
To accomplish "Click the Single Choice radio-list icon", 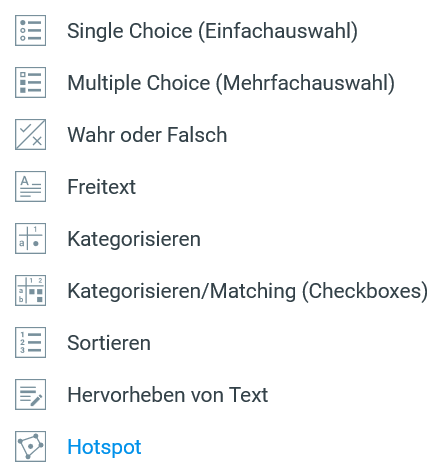I will (x=30, y=30).
